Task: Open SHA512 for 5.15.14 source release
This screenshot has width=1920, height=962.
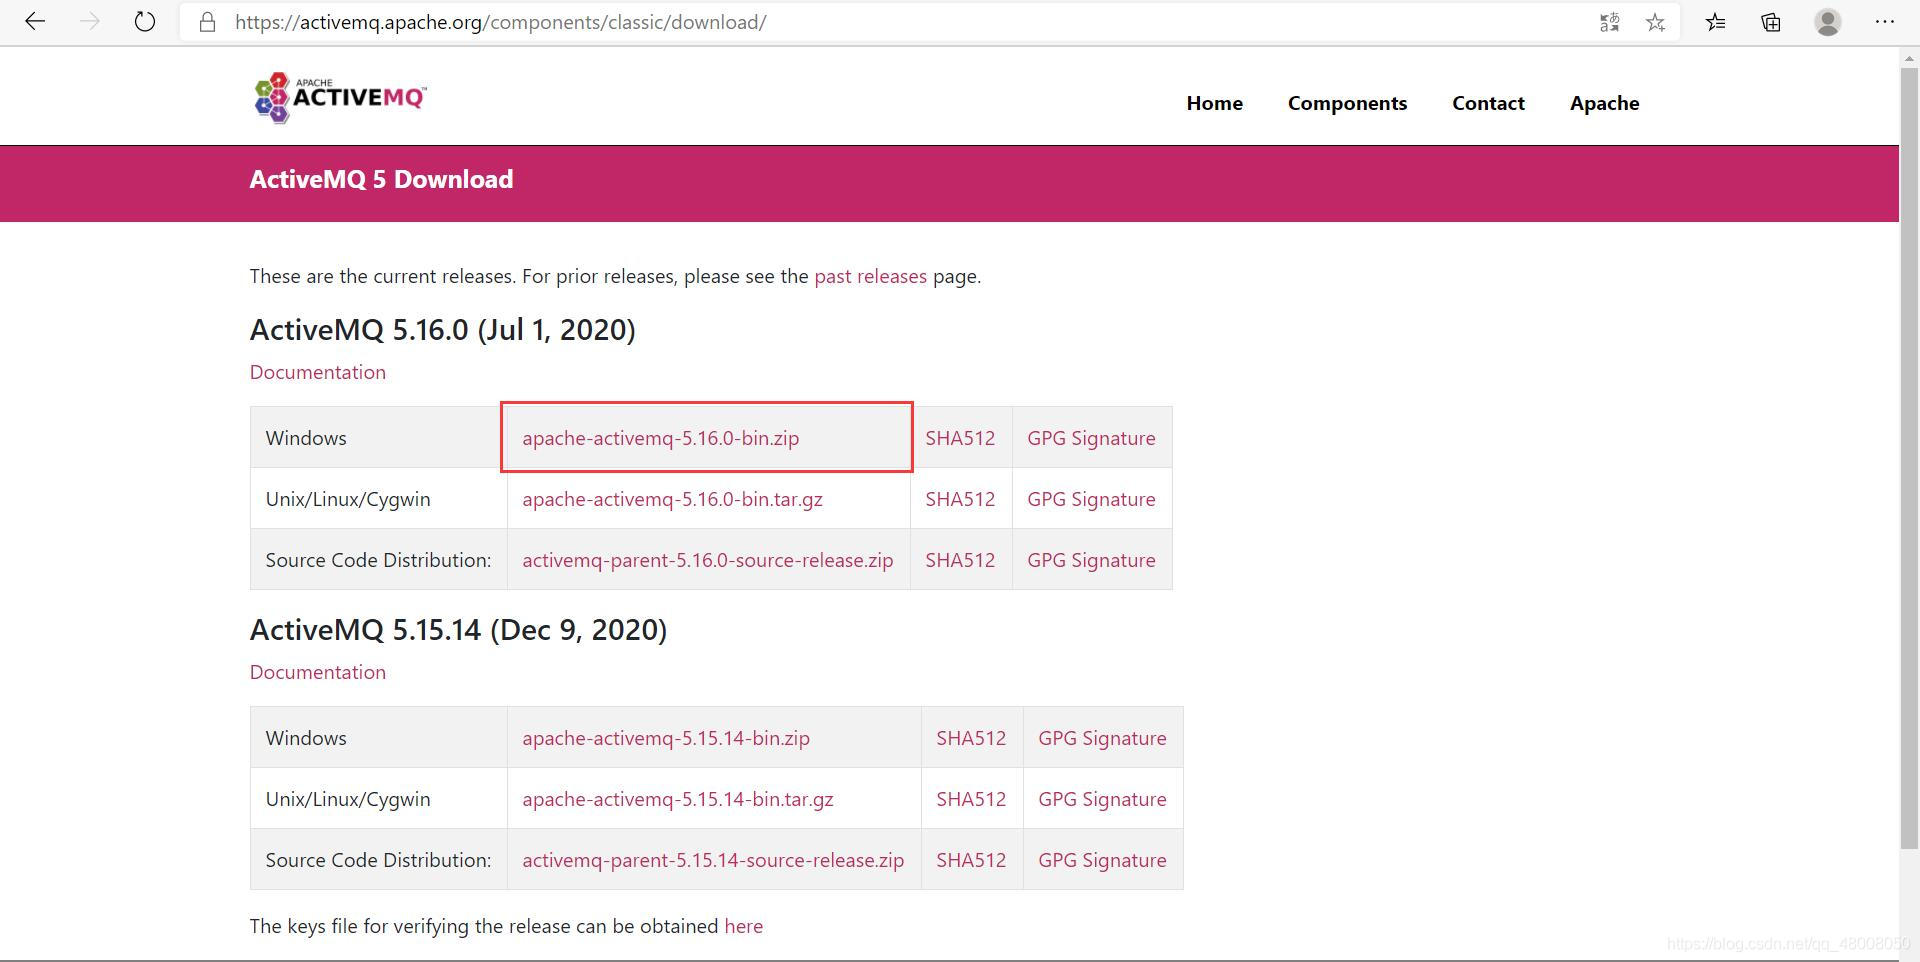Action: pos(971,860)
